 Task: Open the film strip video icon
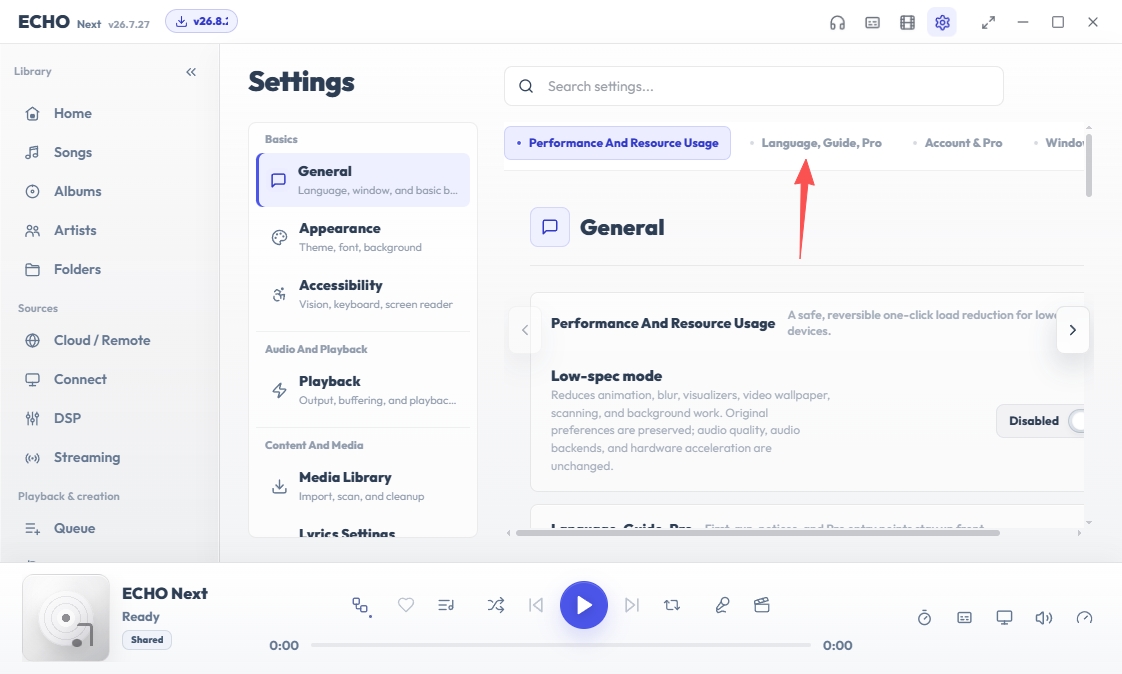pos(907,23)
